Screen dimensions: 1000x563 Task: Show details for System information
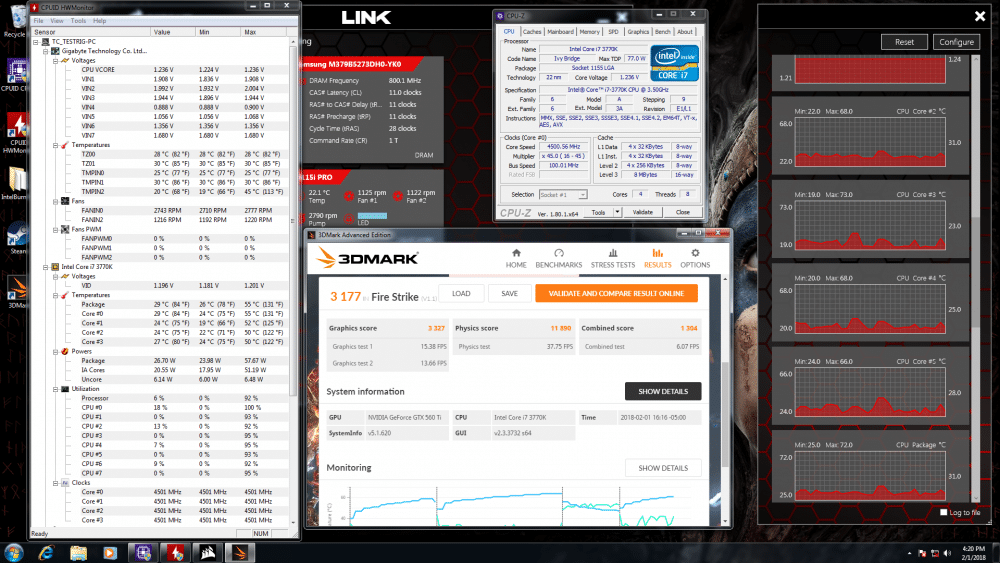663,391
